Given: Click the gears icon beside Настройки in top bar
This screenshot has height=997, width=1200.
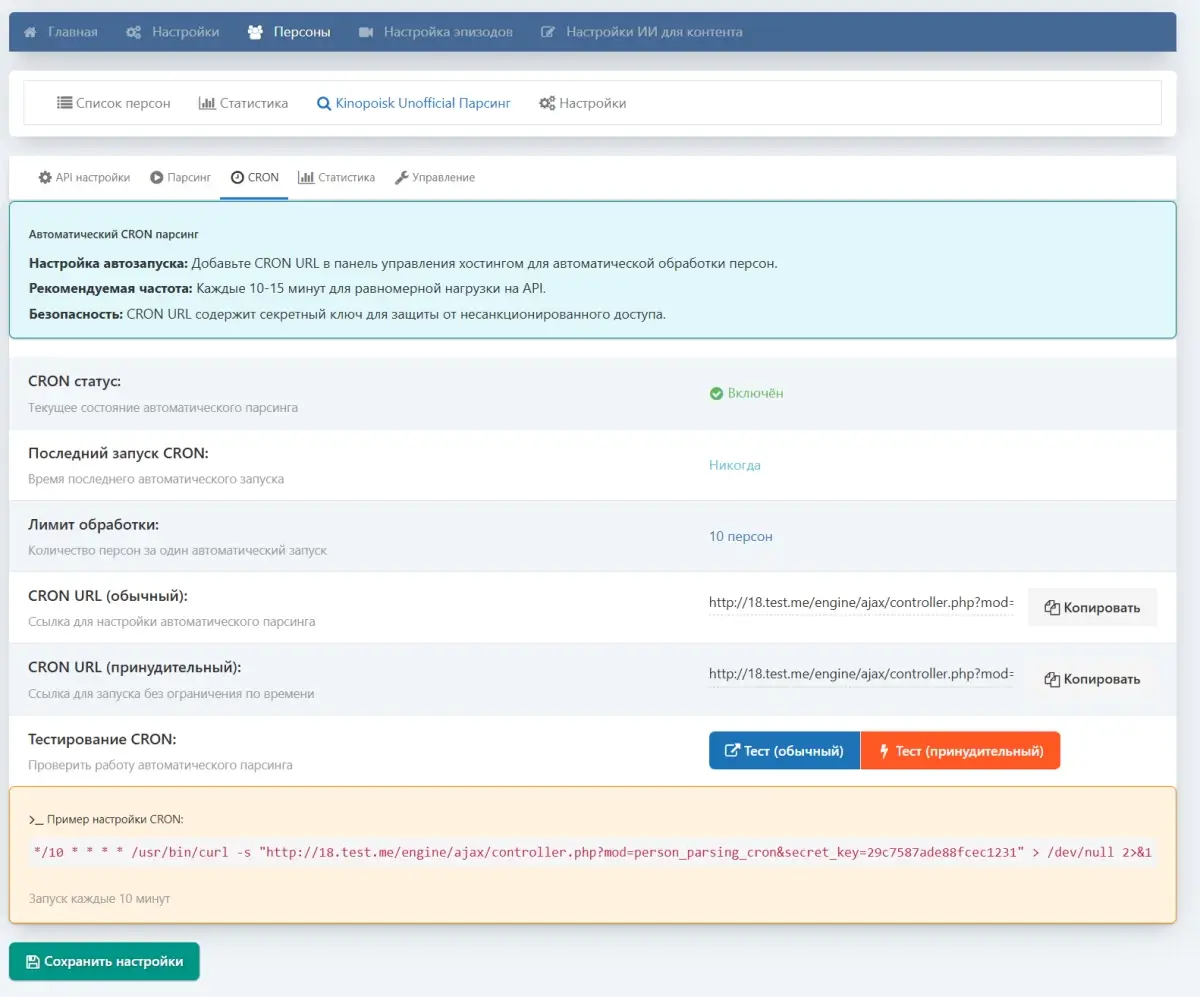Looking at the screenshot, I should click(133, 32).
